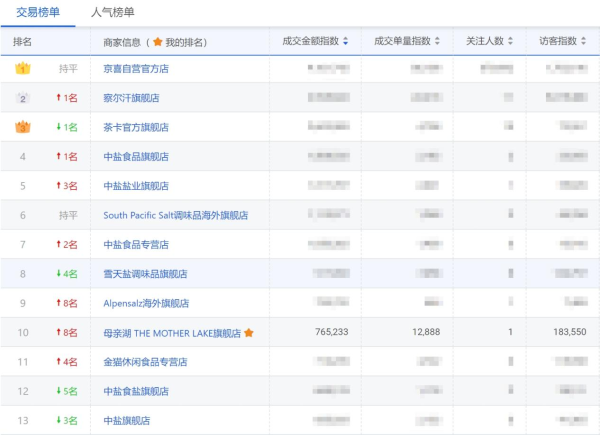Open 中盐食品专营店 store link

pyautogui.click(x=136, y=244)
